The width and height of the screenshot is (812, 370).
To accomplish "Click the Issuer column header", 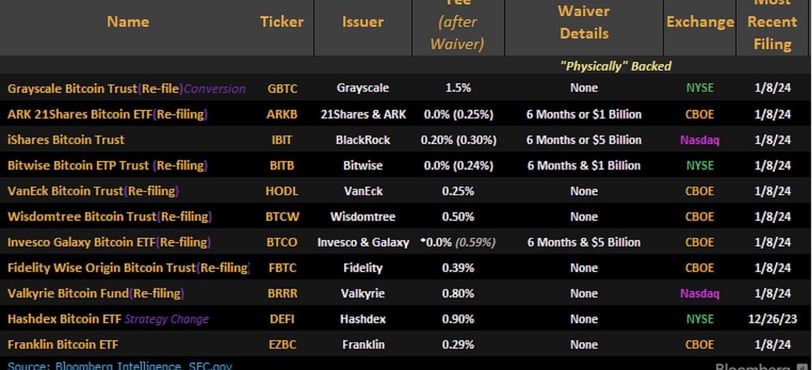I will pyautogui.click(x=362, y=22).
